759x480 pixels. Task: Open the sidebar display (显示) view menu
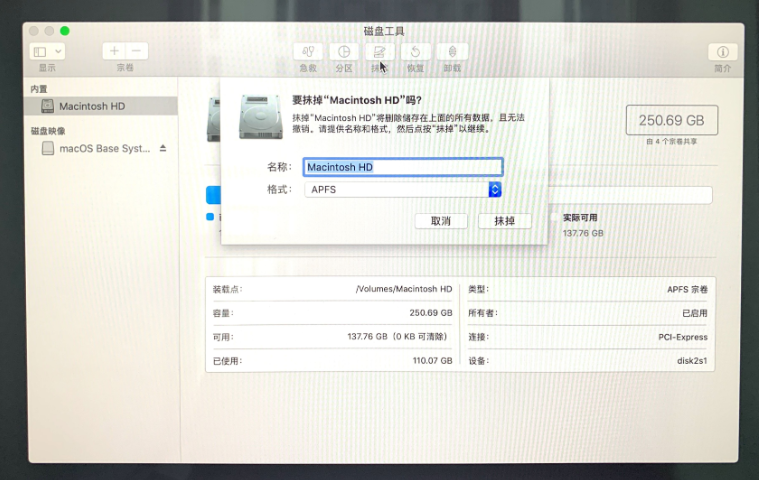[x=47, y=51]
